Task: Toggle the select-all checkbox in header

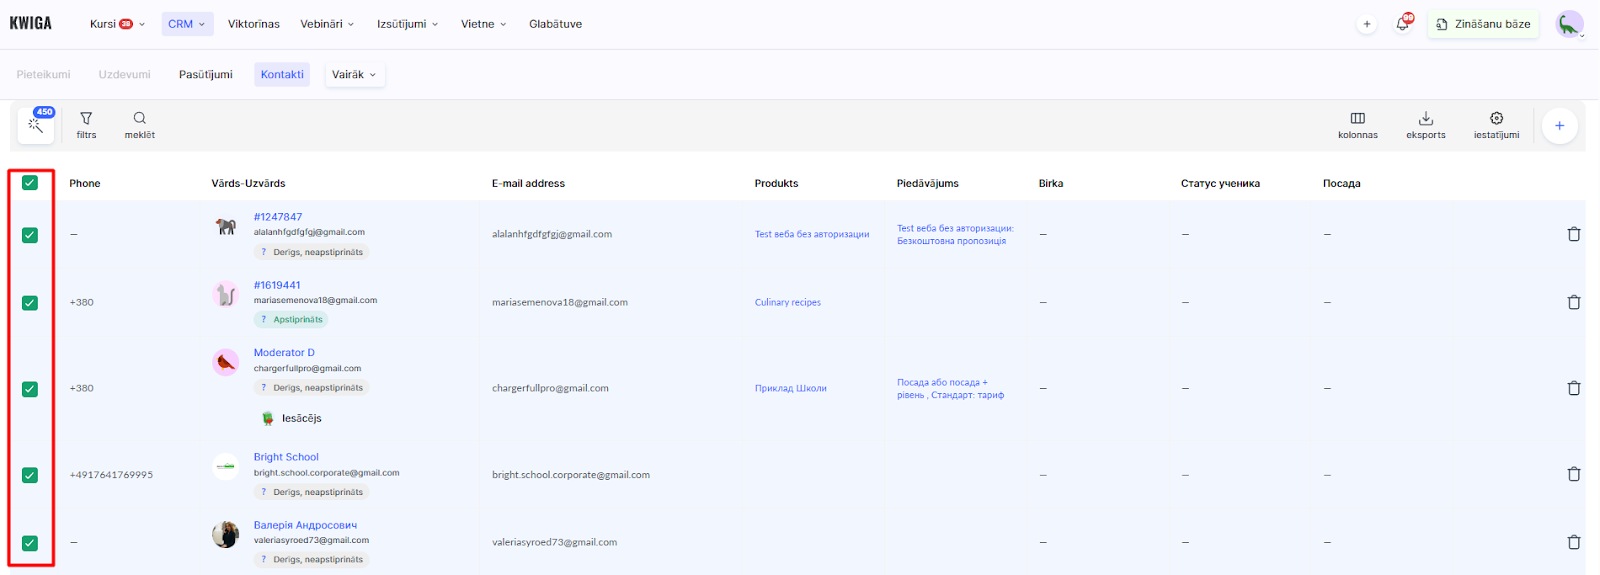Action: (30, 183)
